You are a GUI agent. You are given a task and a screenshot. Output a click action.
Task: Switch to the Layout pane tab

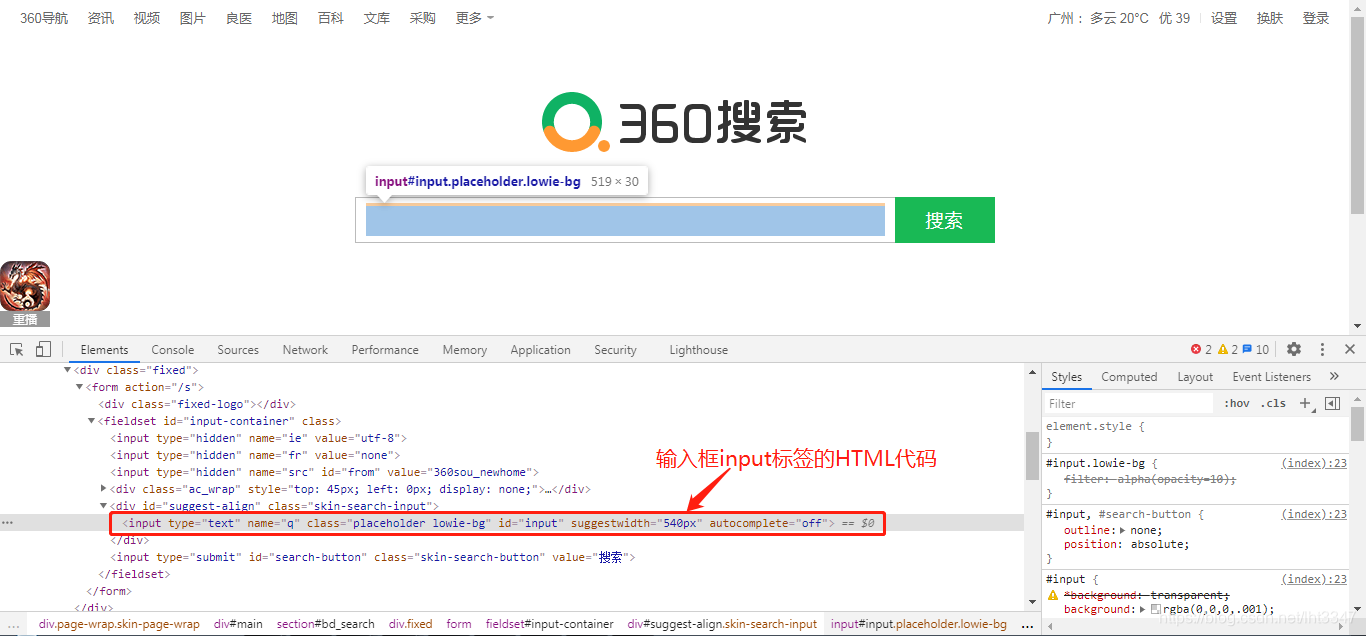pos(1195,377)
